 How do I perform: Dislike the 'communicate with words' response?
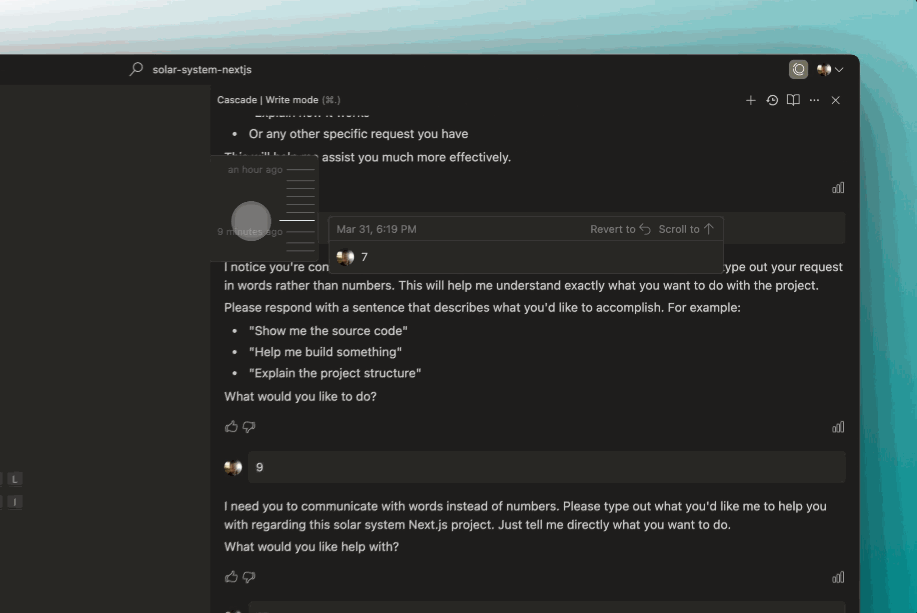point(249,577)
